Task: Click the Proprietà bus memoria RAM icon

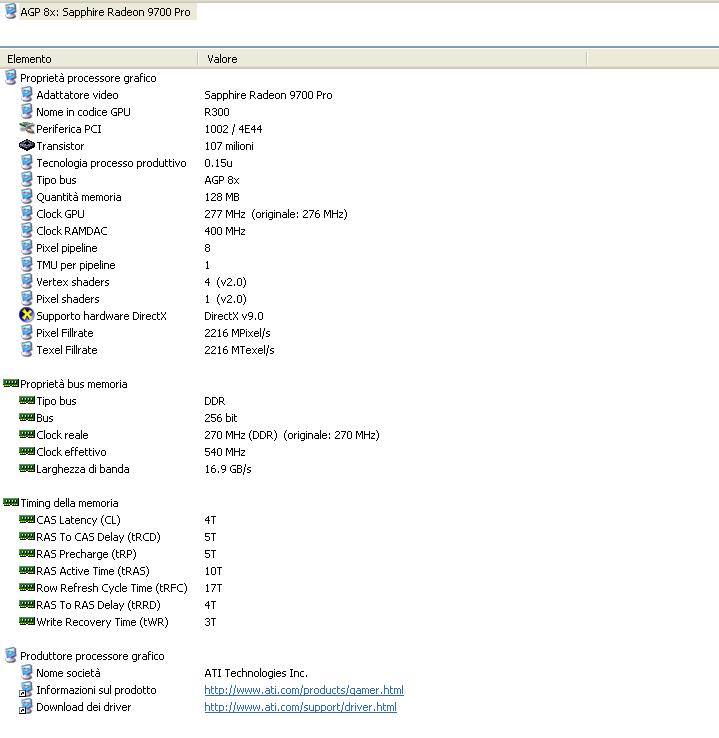Action: (11, 383)
